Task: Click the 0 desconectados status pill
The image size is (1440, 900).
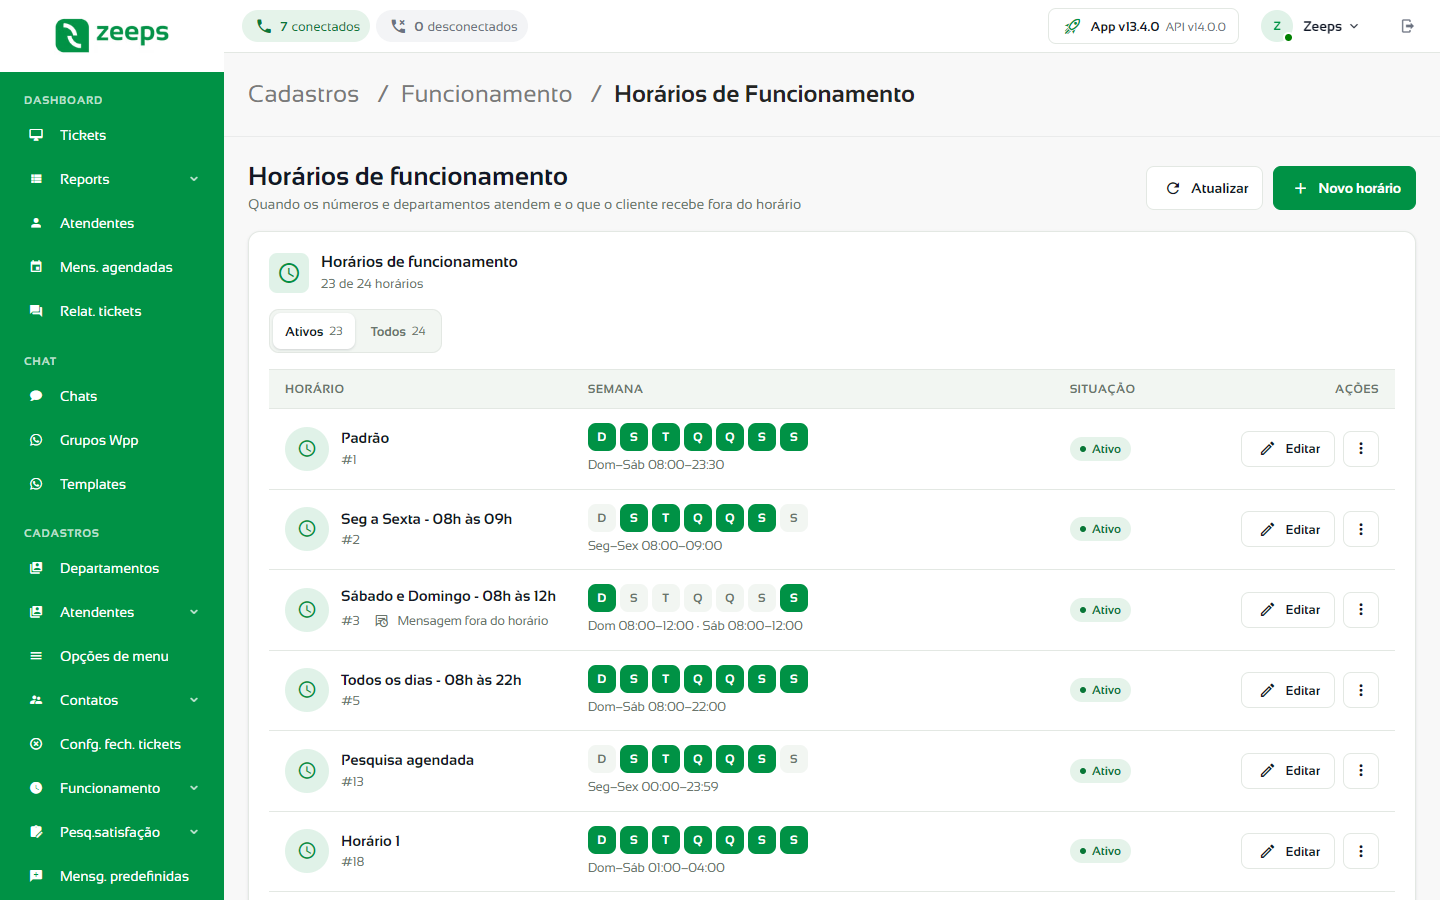Action: click(x=452, y=26)
